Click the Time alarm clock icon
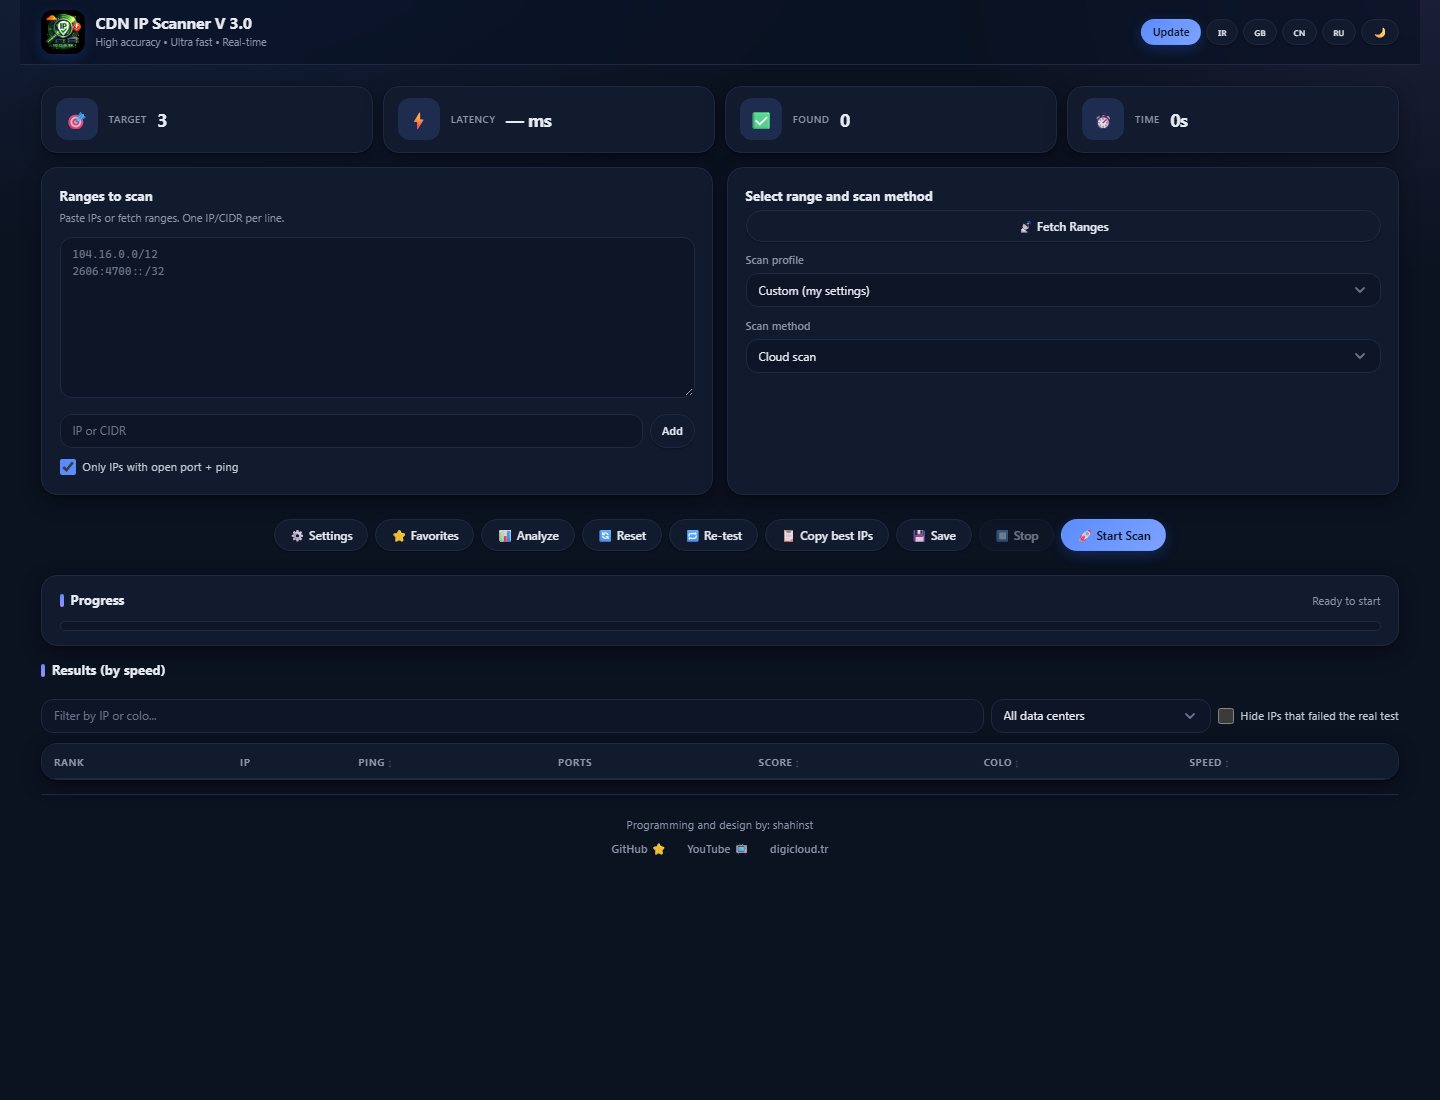 (x=1103, y=120)
